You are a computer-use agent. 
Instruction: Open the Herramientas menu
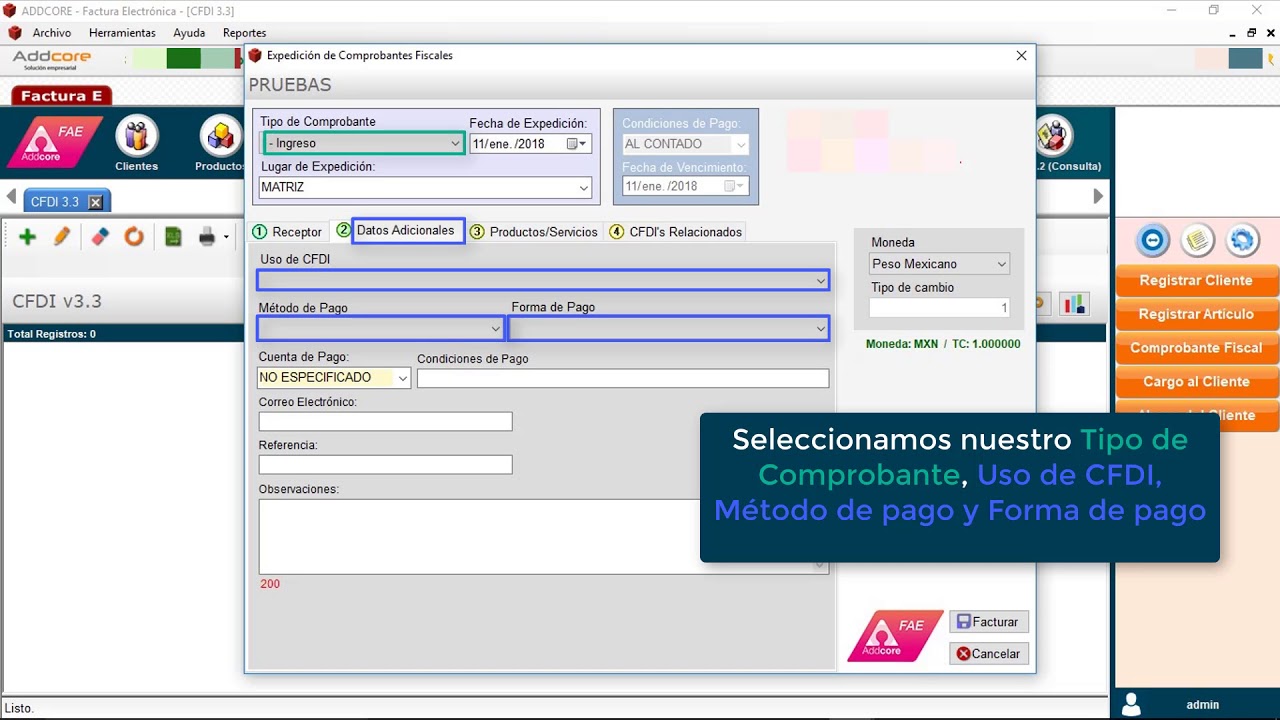pyautogui.click(x=122, y=33)
